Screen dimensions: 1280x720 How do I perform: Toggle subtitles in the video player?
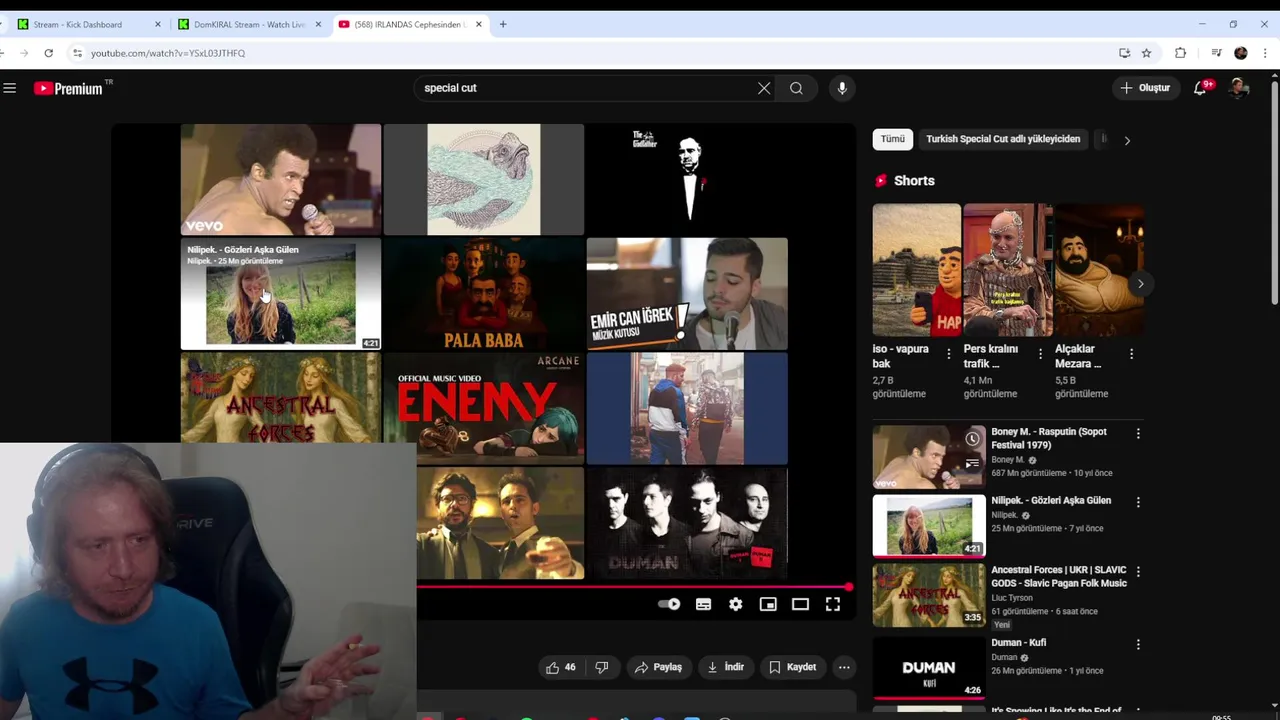(x=704, y=604)
